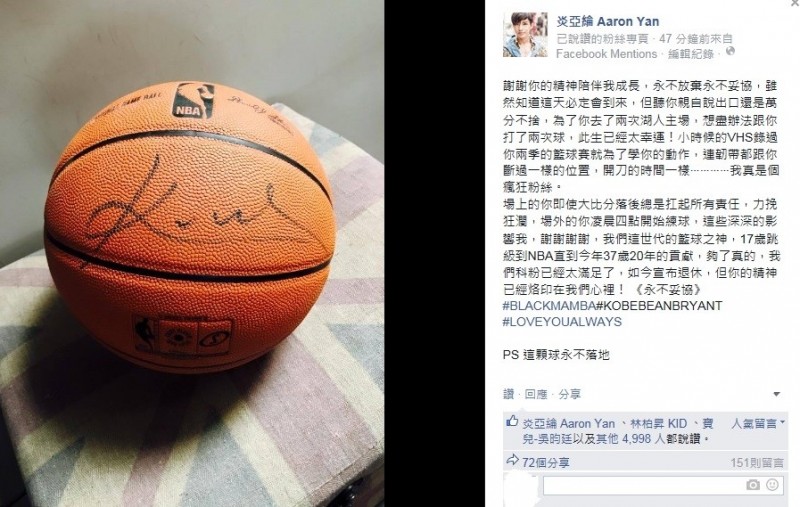Screen dimensions: 800x507
Task: Open the 人氣留言 comment sorting dropdown
Action: [758, 423]
